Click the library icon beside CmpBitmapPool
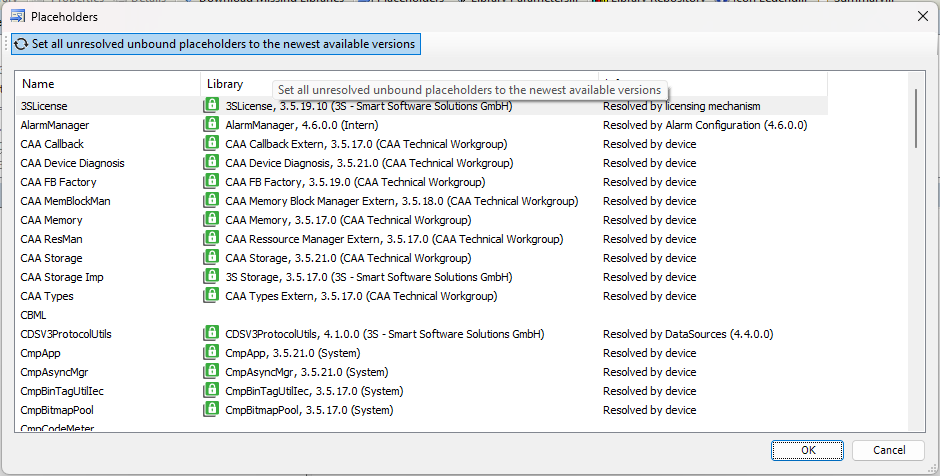Viewport: 940px width, 476px height. [x=211, y=410]
